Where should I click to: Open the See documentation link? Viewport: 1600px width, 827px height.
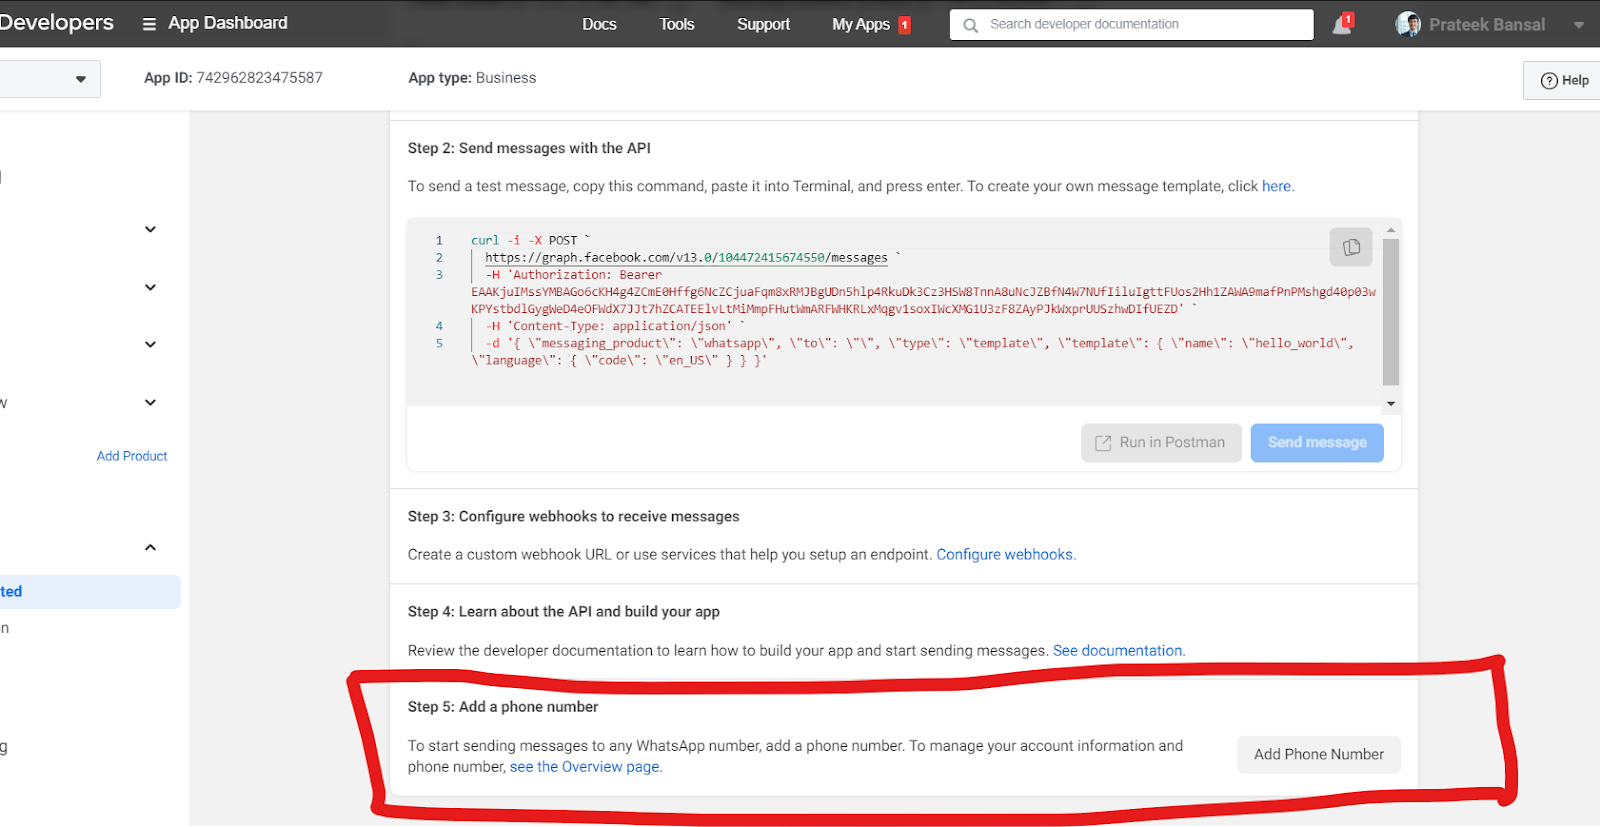pos(1118,650)
